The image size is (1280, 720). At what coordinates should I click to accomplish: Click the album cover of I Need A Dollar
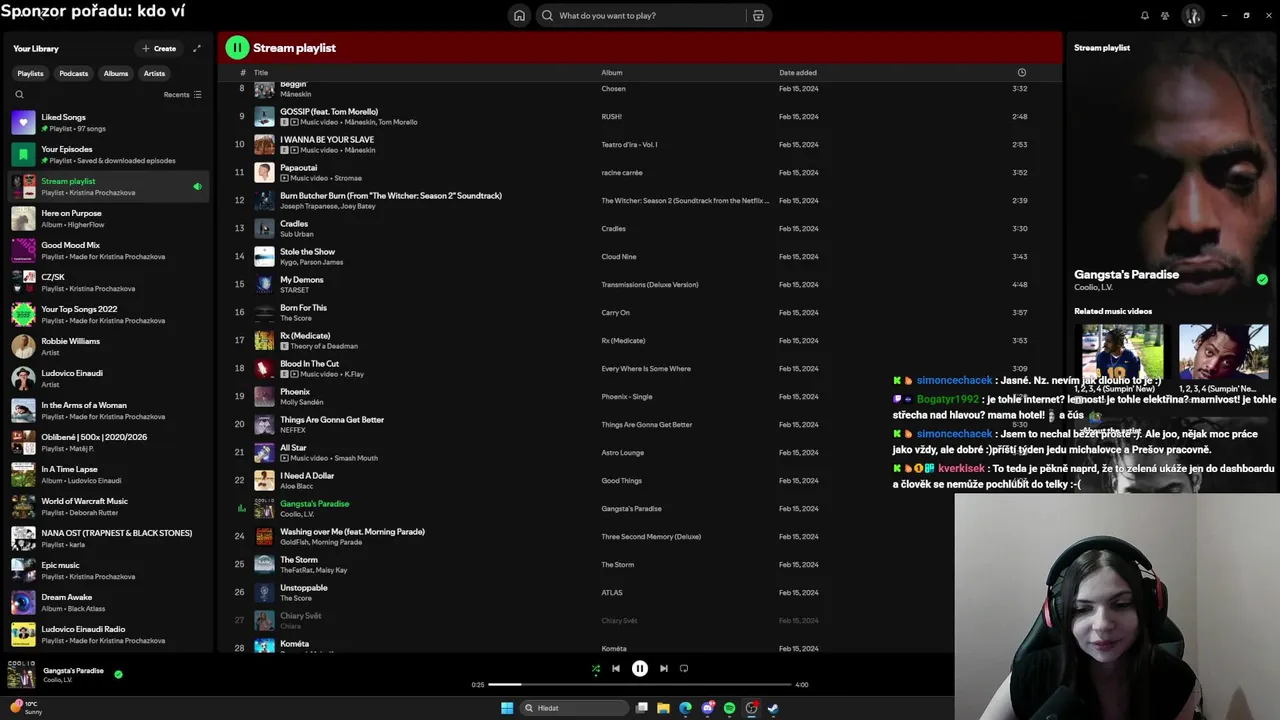[264, 480]
